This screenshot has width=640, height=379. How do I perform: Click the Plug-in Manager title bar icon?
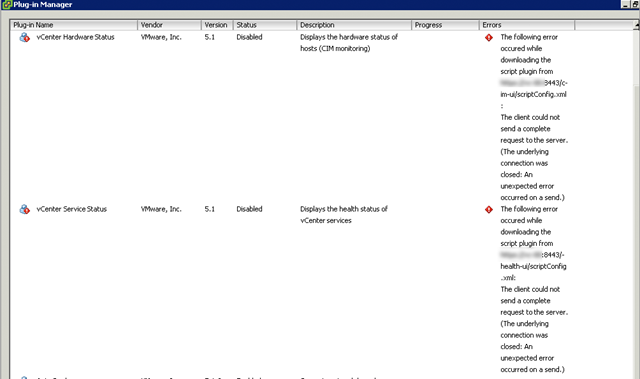tap(6, 4)
